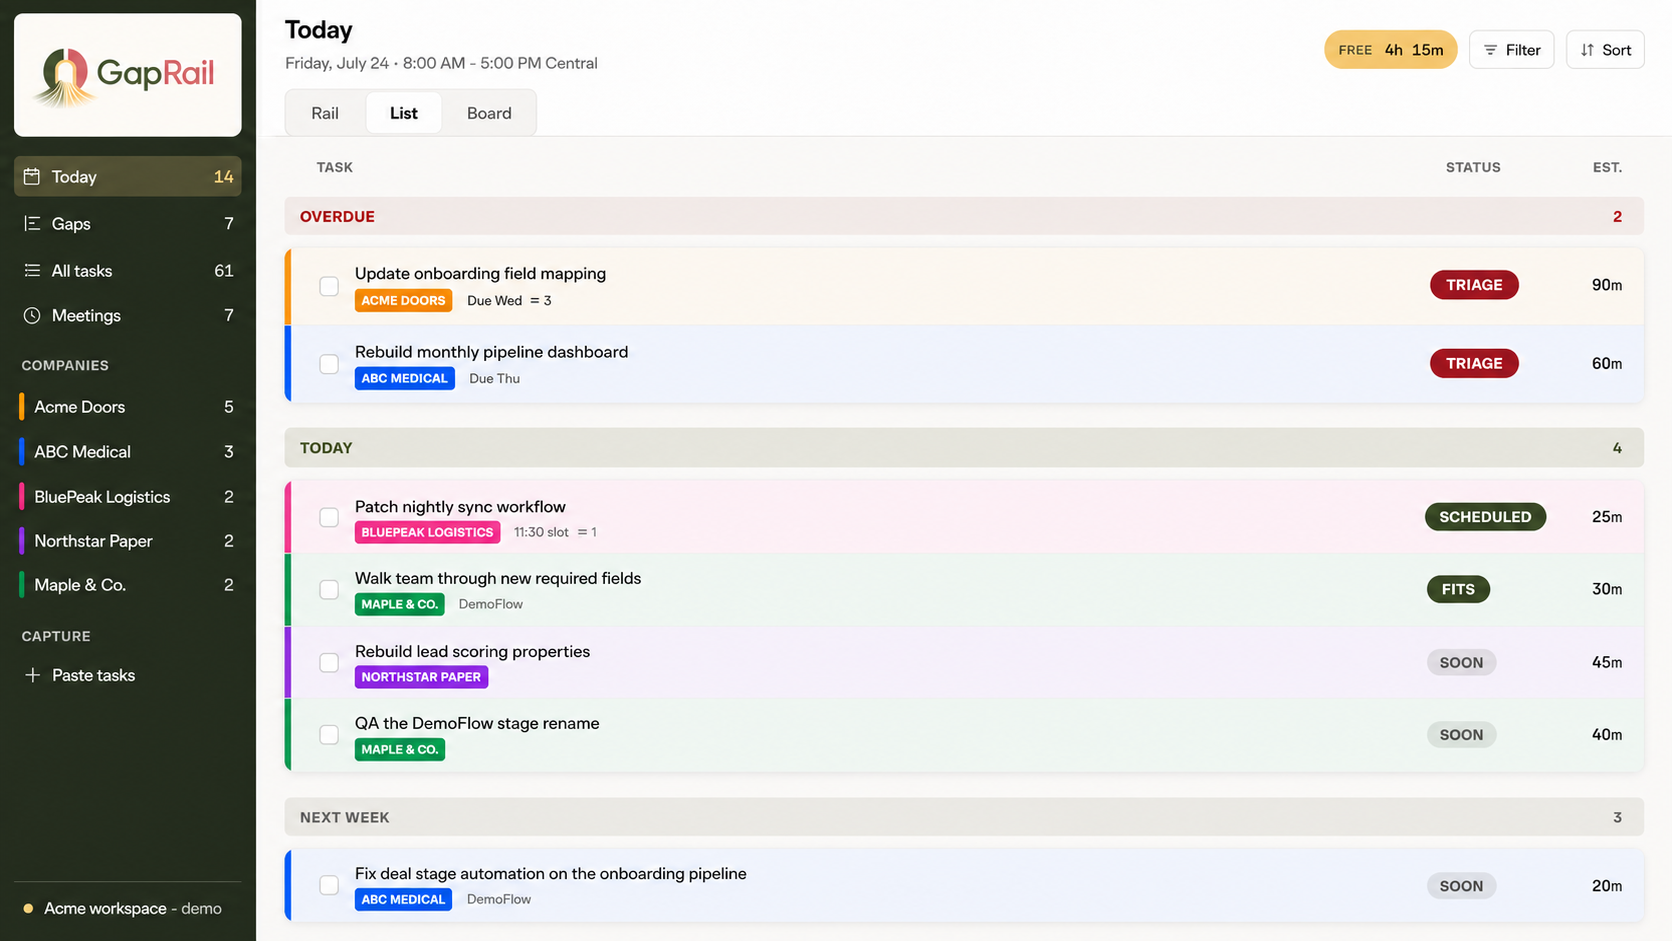Click the Sort button
The height and width of the screenshot is (941, 1672).
(1605, 50)
